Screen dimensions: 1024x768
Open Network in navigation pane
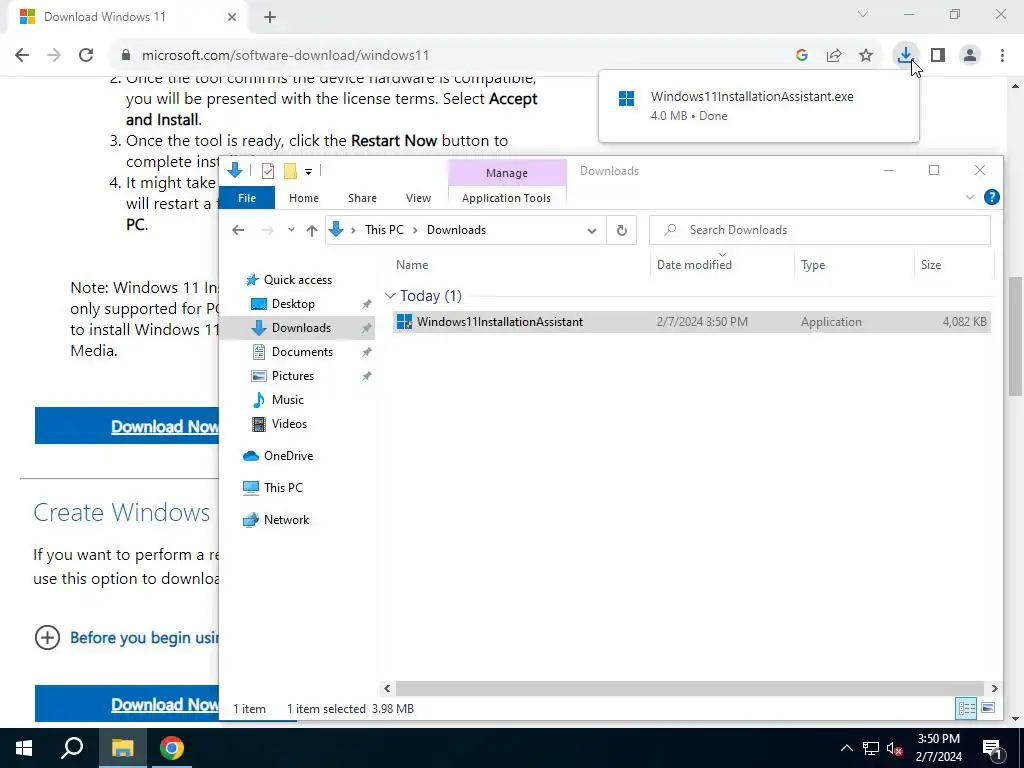286,520
